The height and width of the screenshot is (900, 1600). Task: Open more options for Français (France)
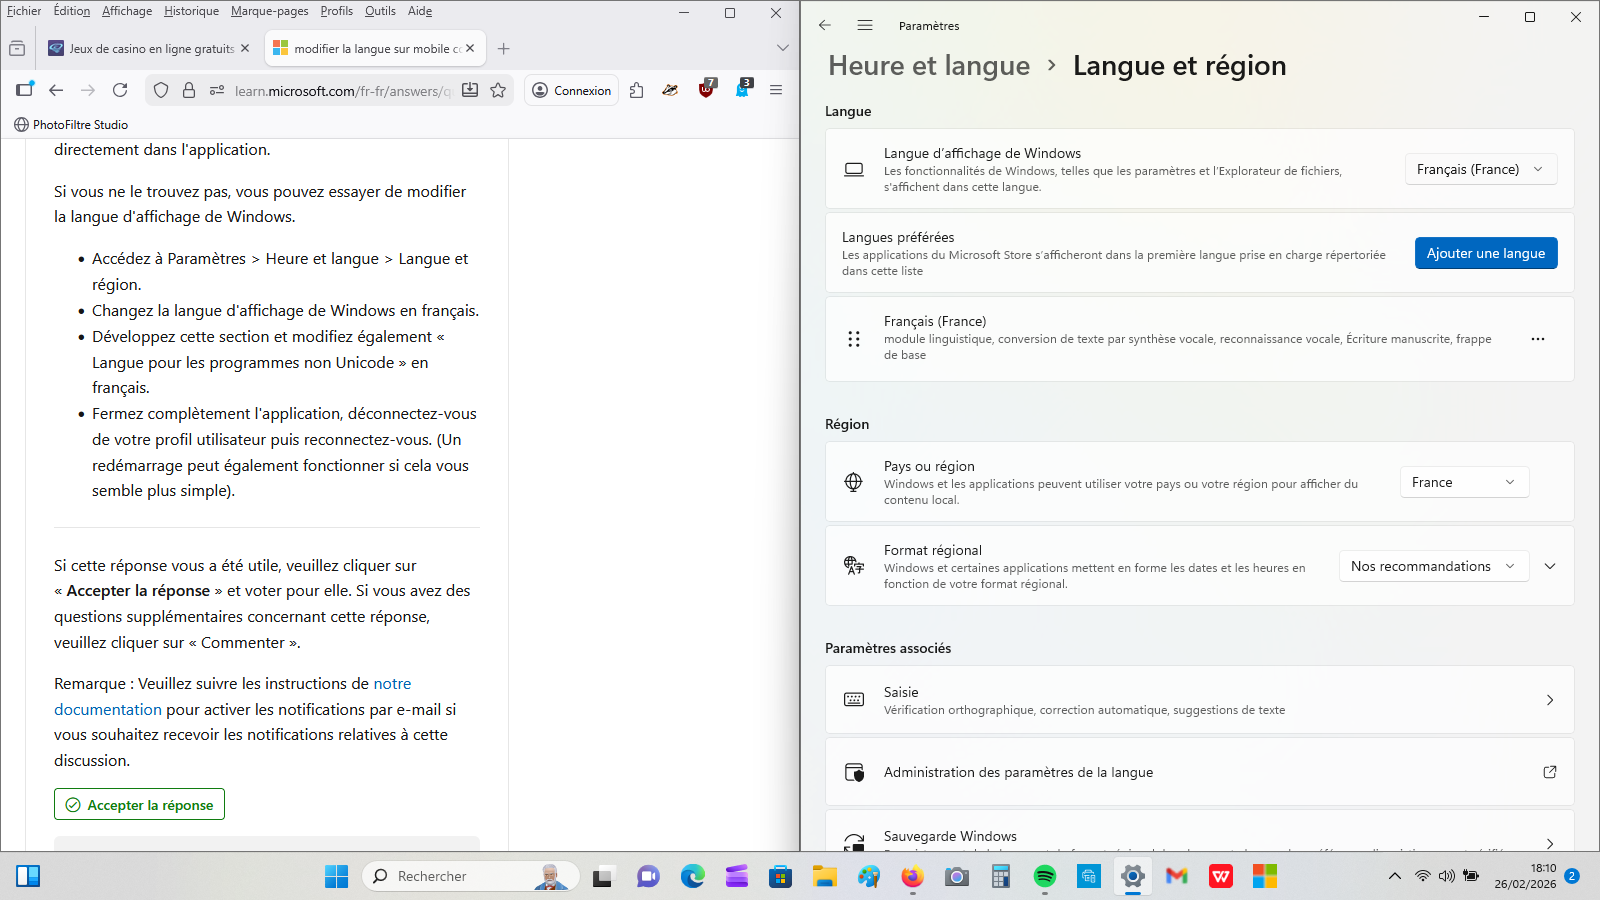1538,339
